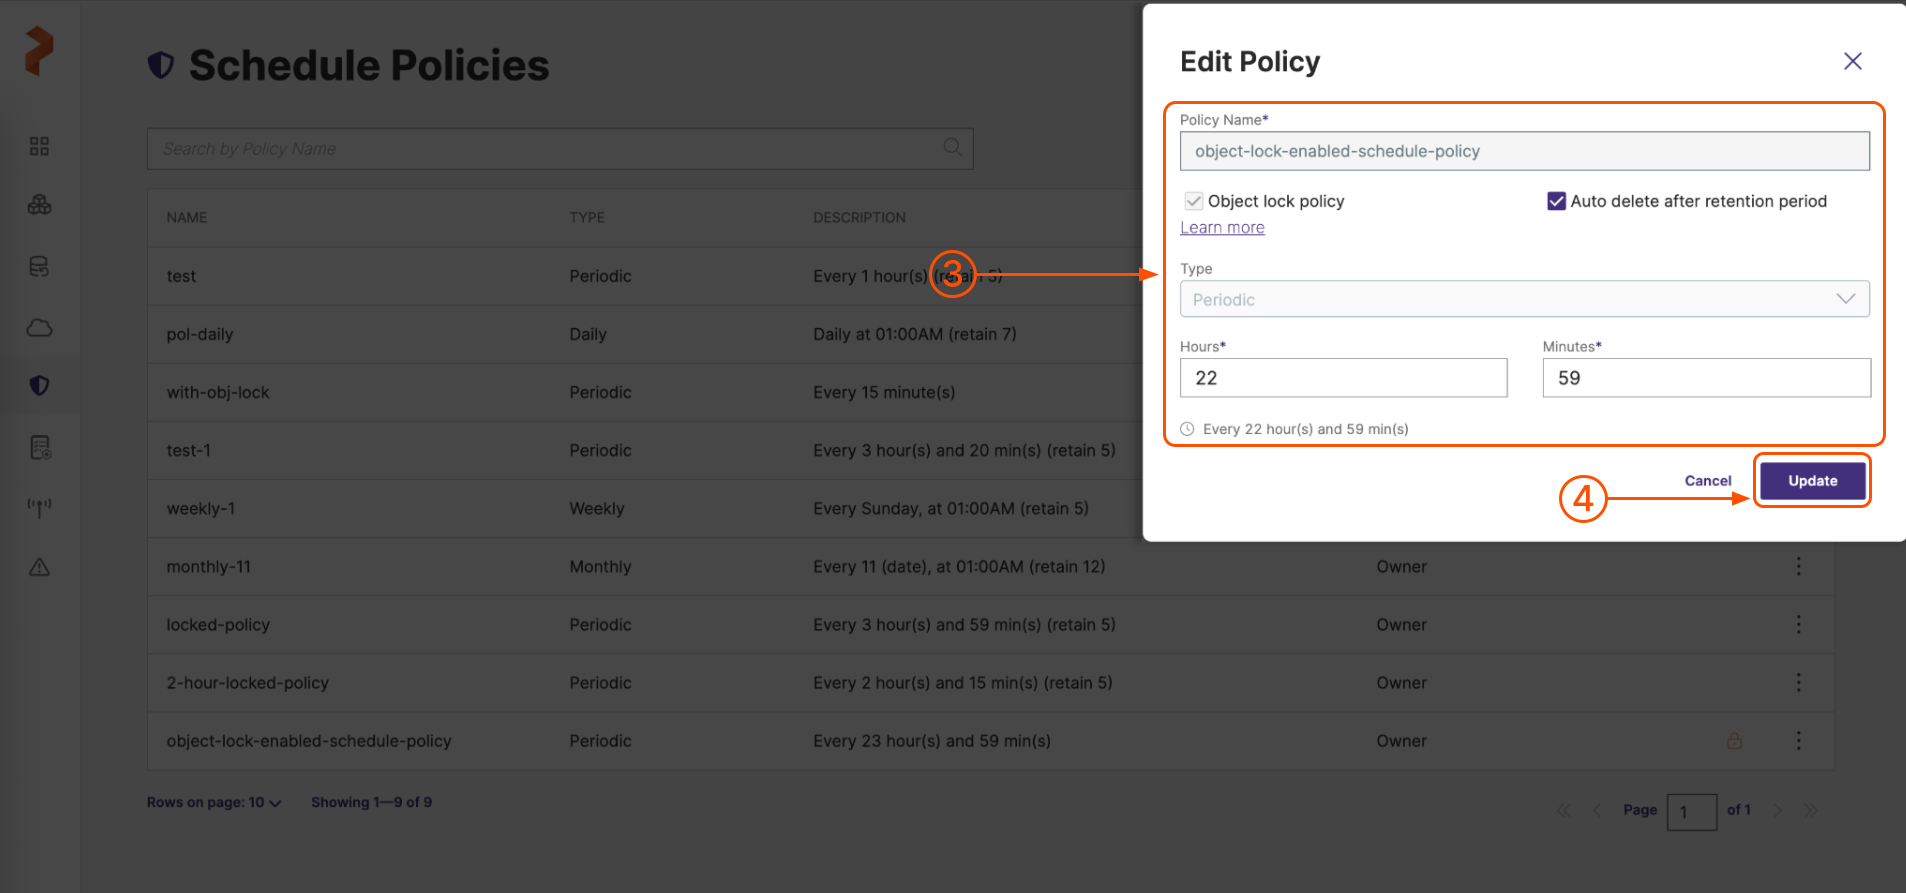Click the search magnifier icon
The width and height of the screenshot is (1906, 893).
pyautogui.click(x=952, y=148)
